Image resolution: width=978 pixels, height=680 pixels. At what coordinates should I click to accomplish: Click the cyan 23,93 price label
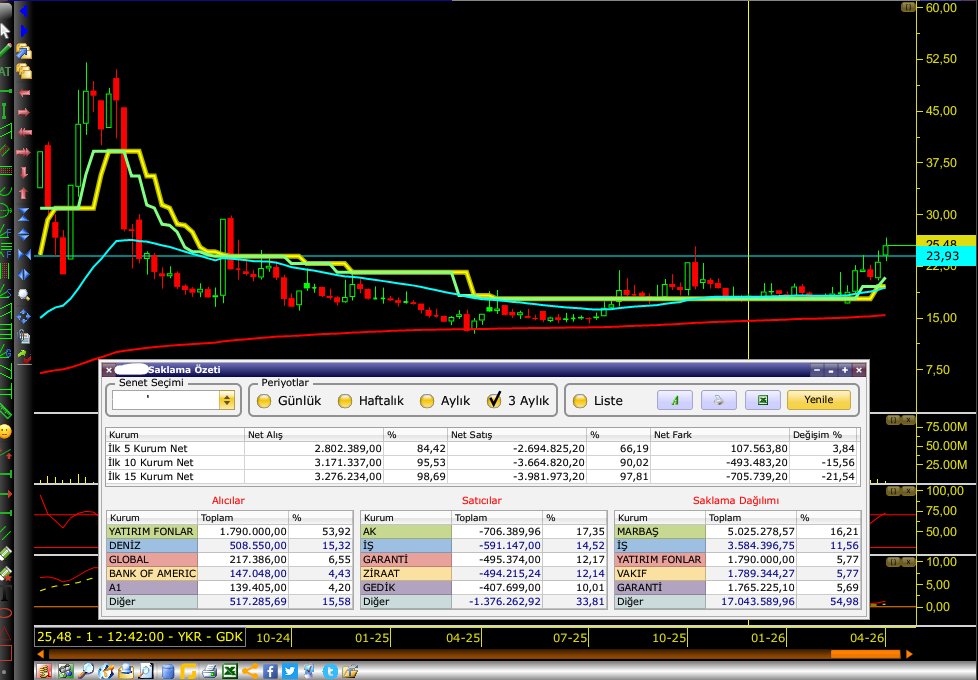pos(946,256)
